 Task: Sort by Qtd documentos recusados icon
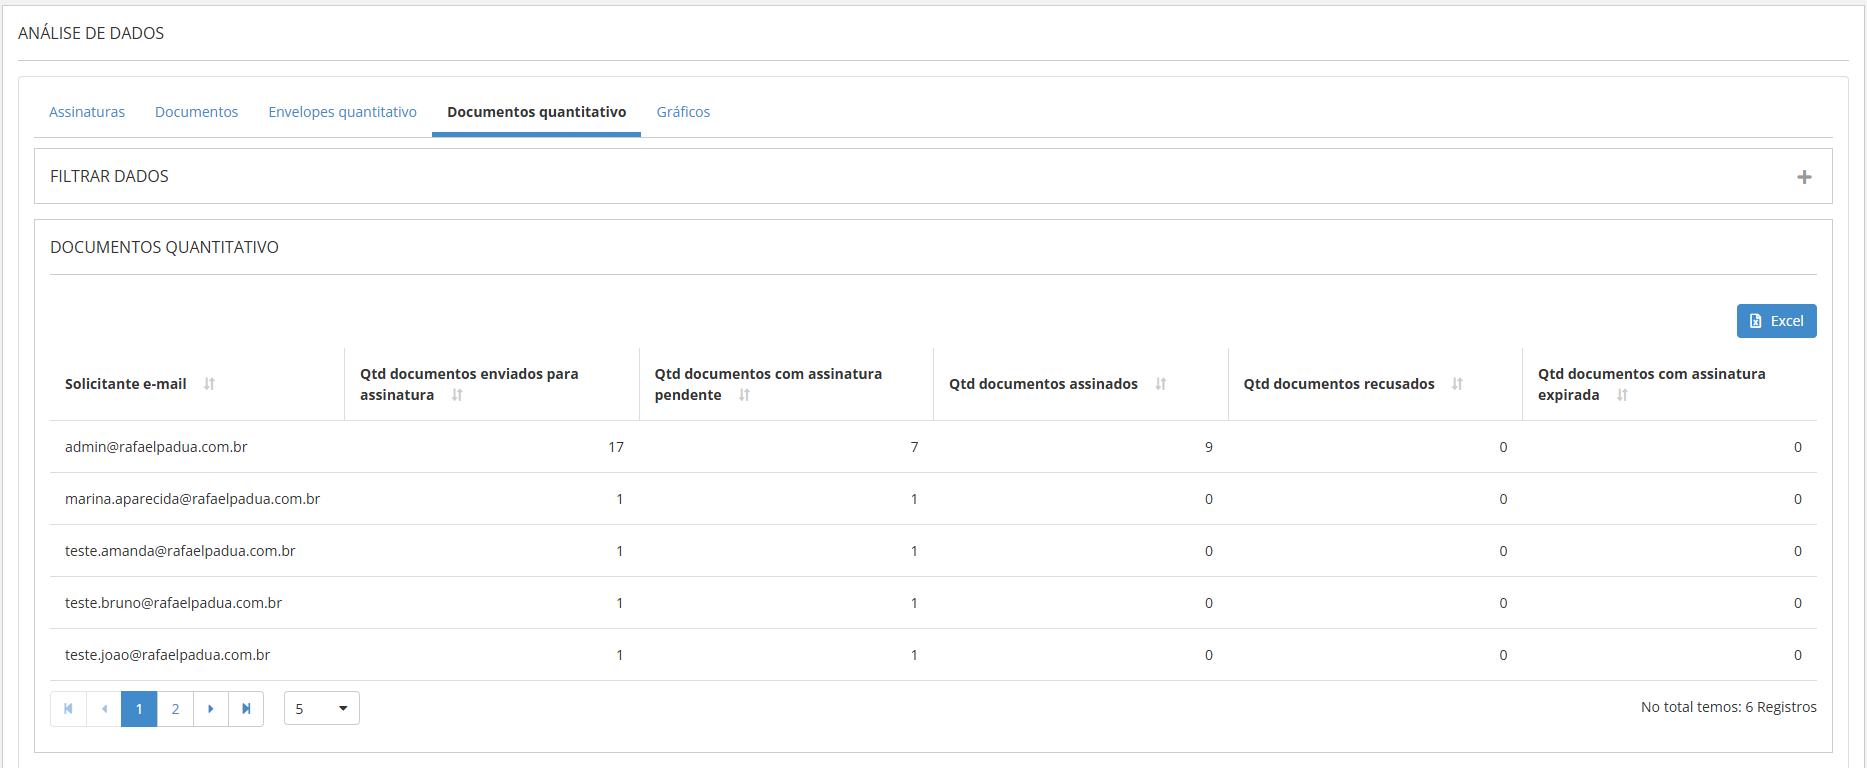click(1457, 384)
